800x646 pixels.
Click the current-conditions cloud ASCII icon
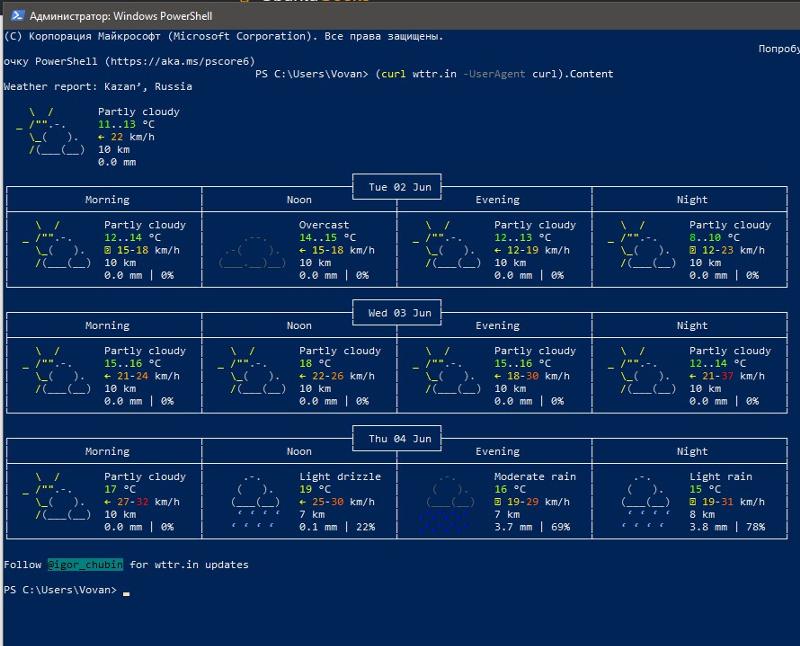coord(51,131)
